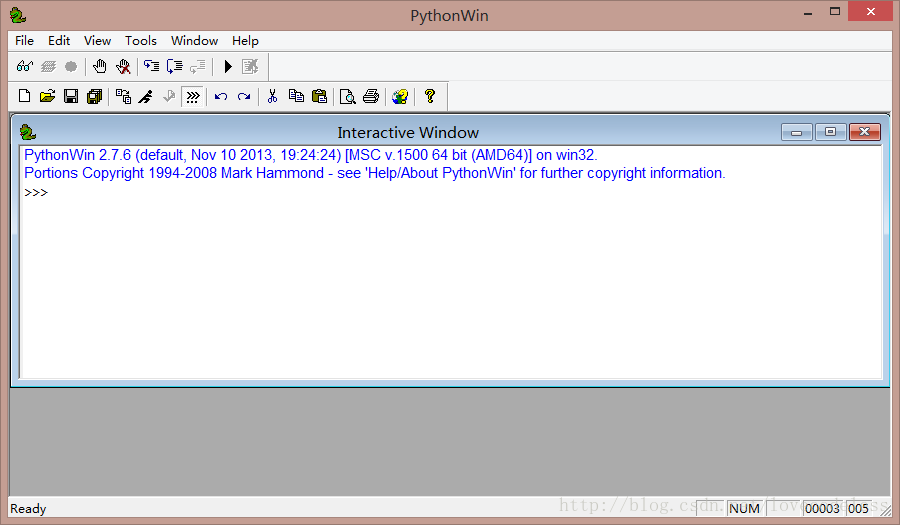Screen dimensions: 900x525
Task: Click the PythonWin app icon in title bar
Action: 18,15
